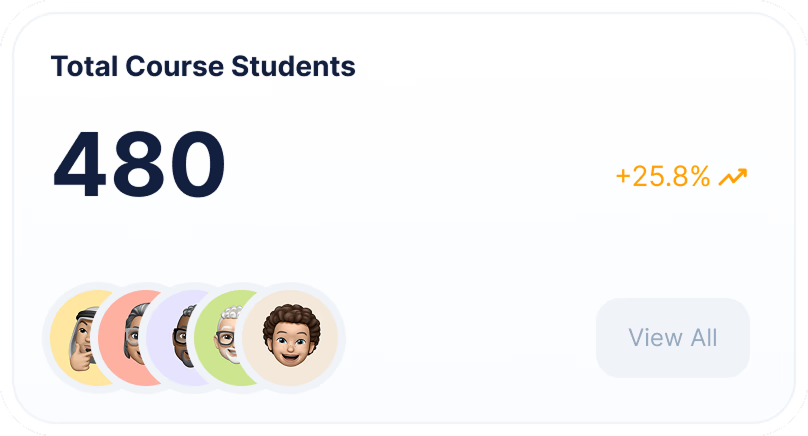The image size is (808, 436).
Task: Select the curly brown-haired student avatar
Action: click(291, 338)
